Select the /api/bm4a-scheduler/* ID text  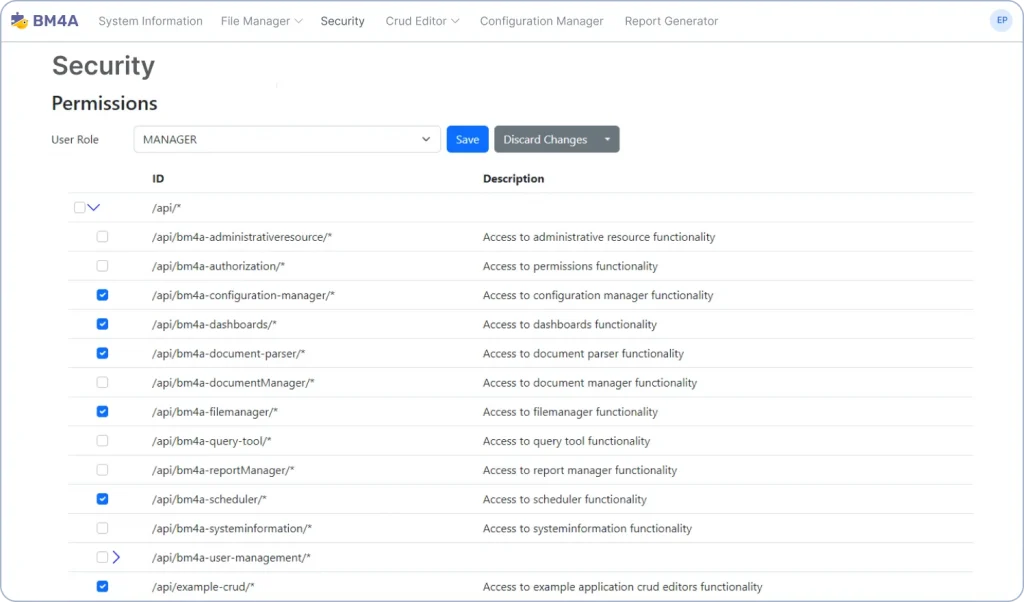point(210,499)
